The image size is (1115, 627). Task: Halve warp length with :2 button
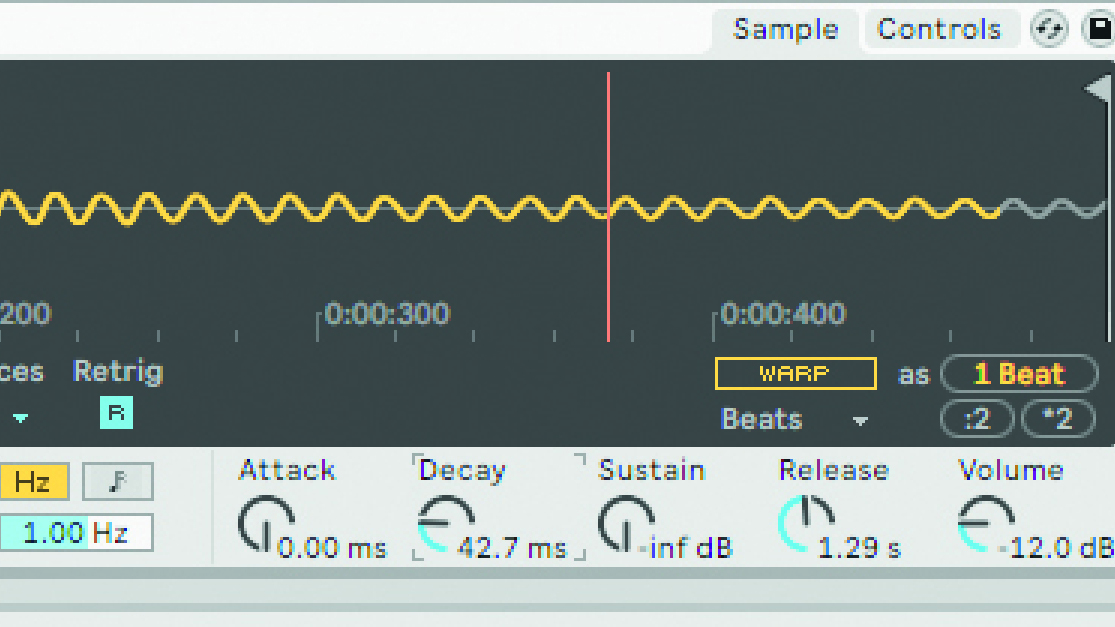[977, 419]
